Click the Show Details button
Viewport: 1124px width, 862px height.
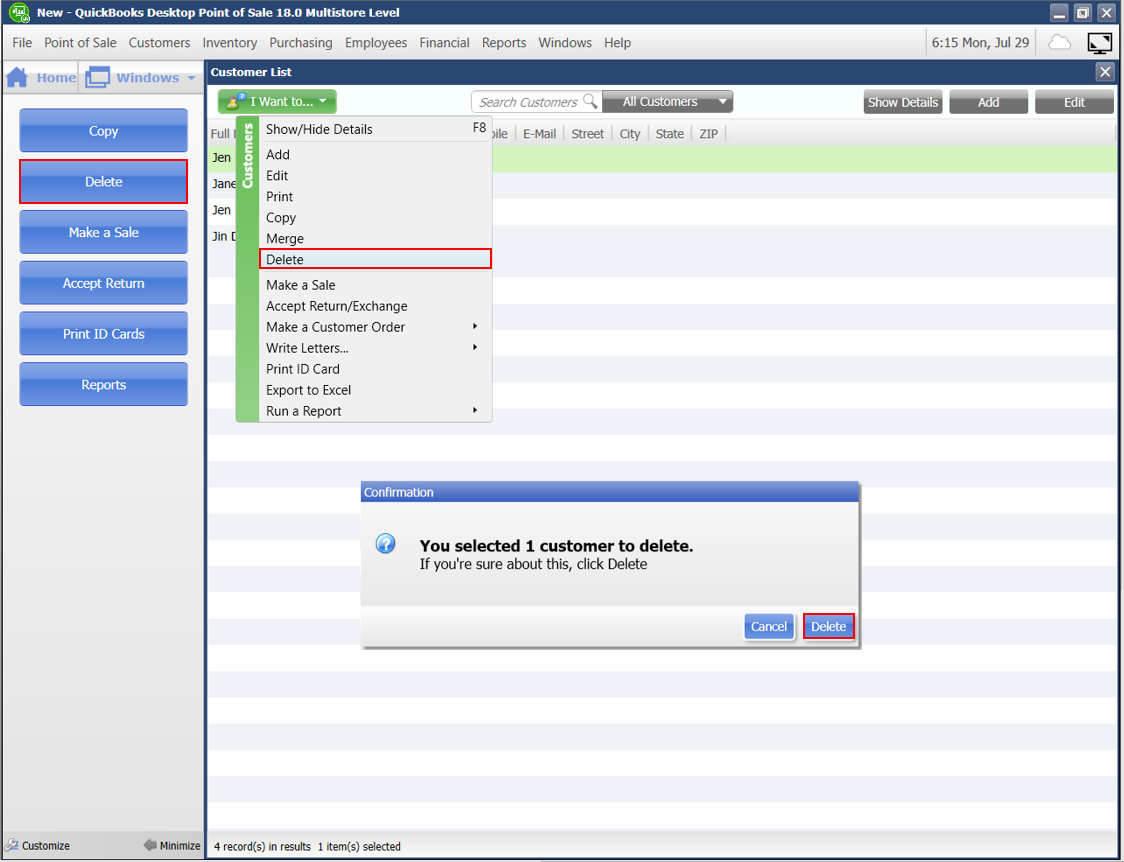click(902, 102)
